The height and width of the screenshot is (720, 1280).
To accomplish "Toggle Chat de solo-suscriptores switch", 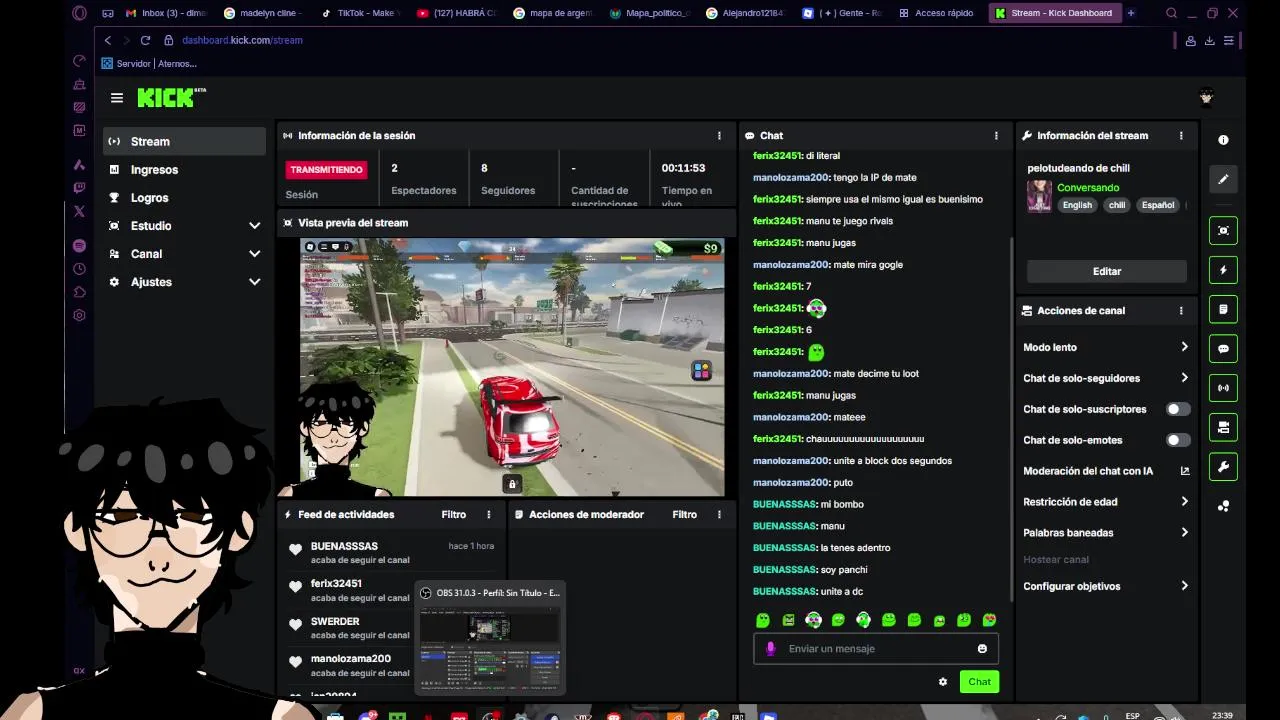I will point(1178,409).
